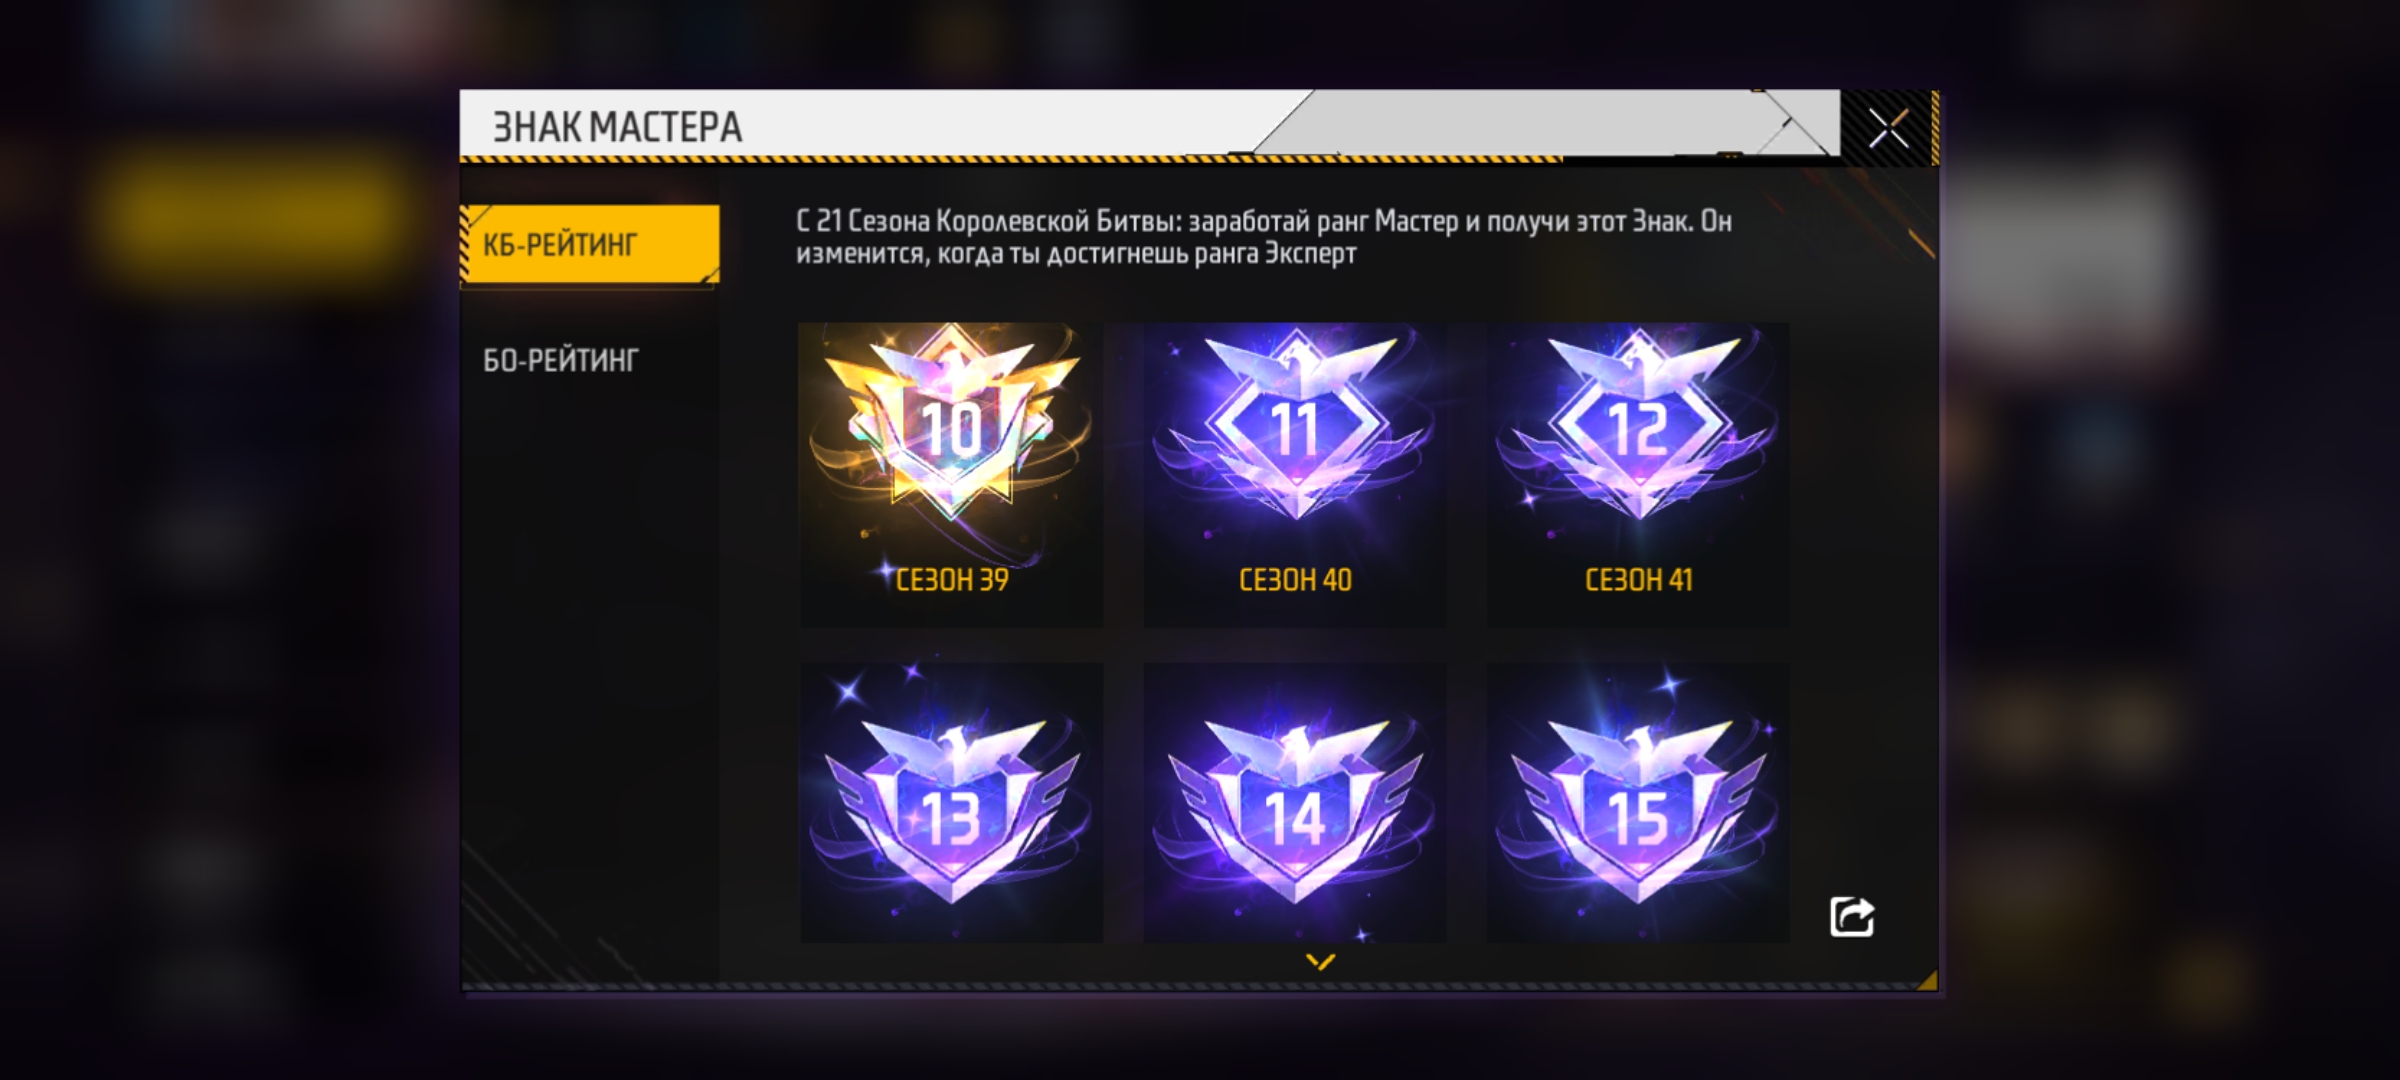
Task: Click the share icon beside badge 15
Action: (x=1851, y=916)
